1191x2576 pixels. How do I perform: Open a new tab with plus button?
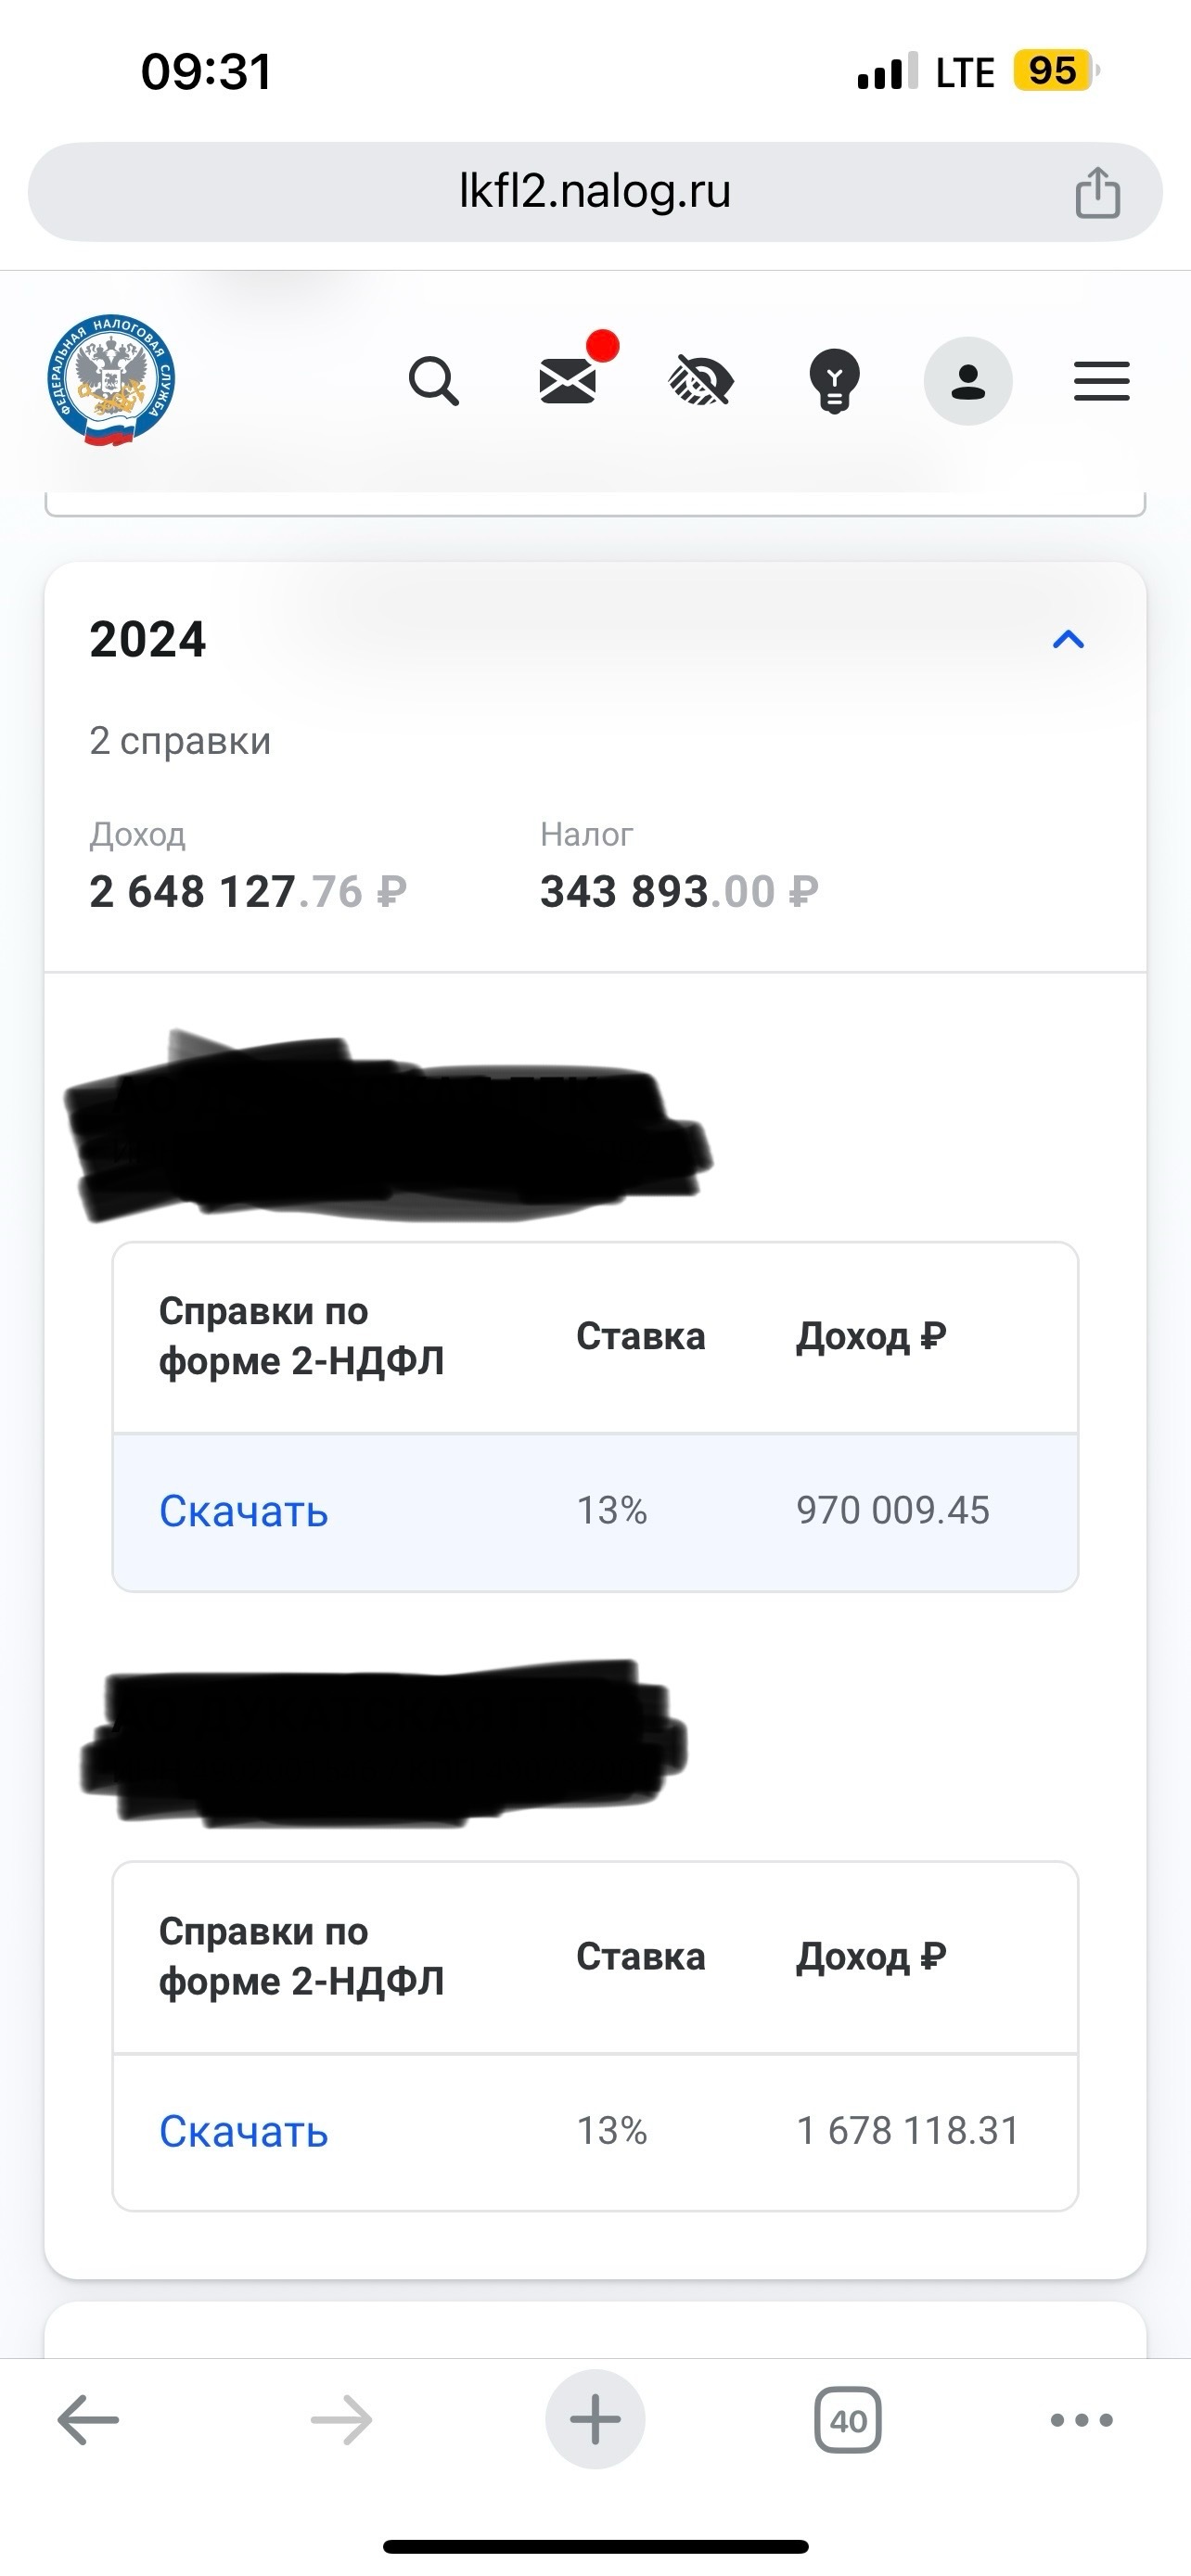(595, 2421)
